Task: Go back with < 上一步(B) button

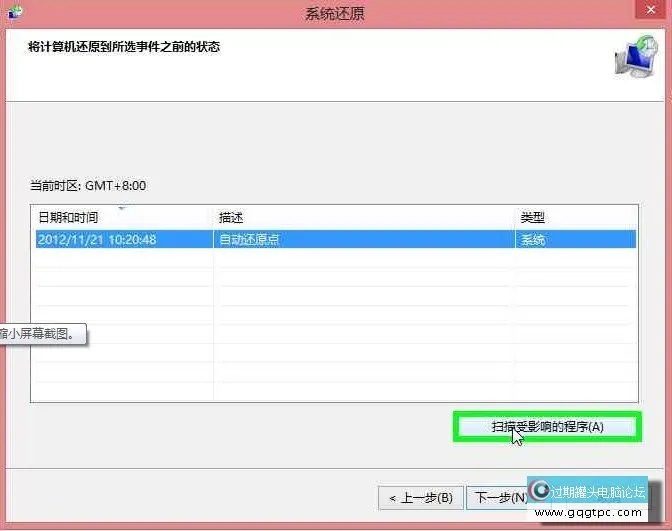Action: pyautogui.click(x=421, y=498)
